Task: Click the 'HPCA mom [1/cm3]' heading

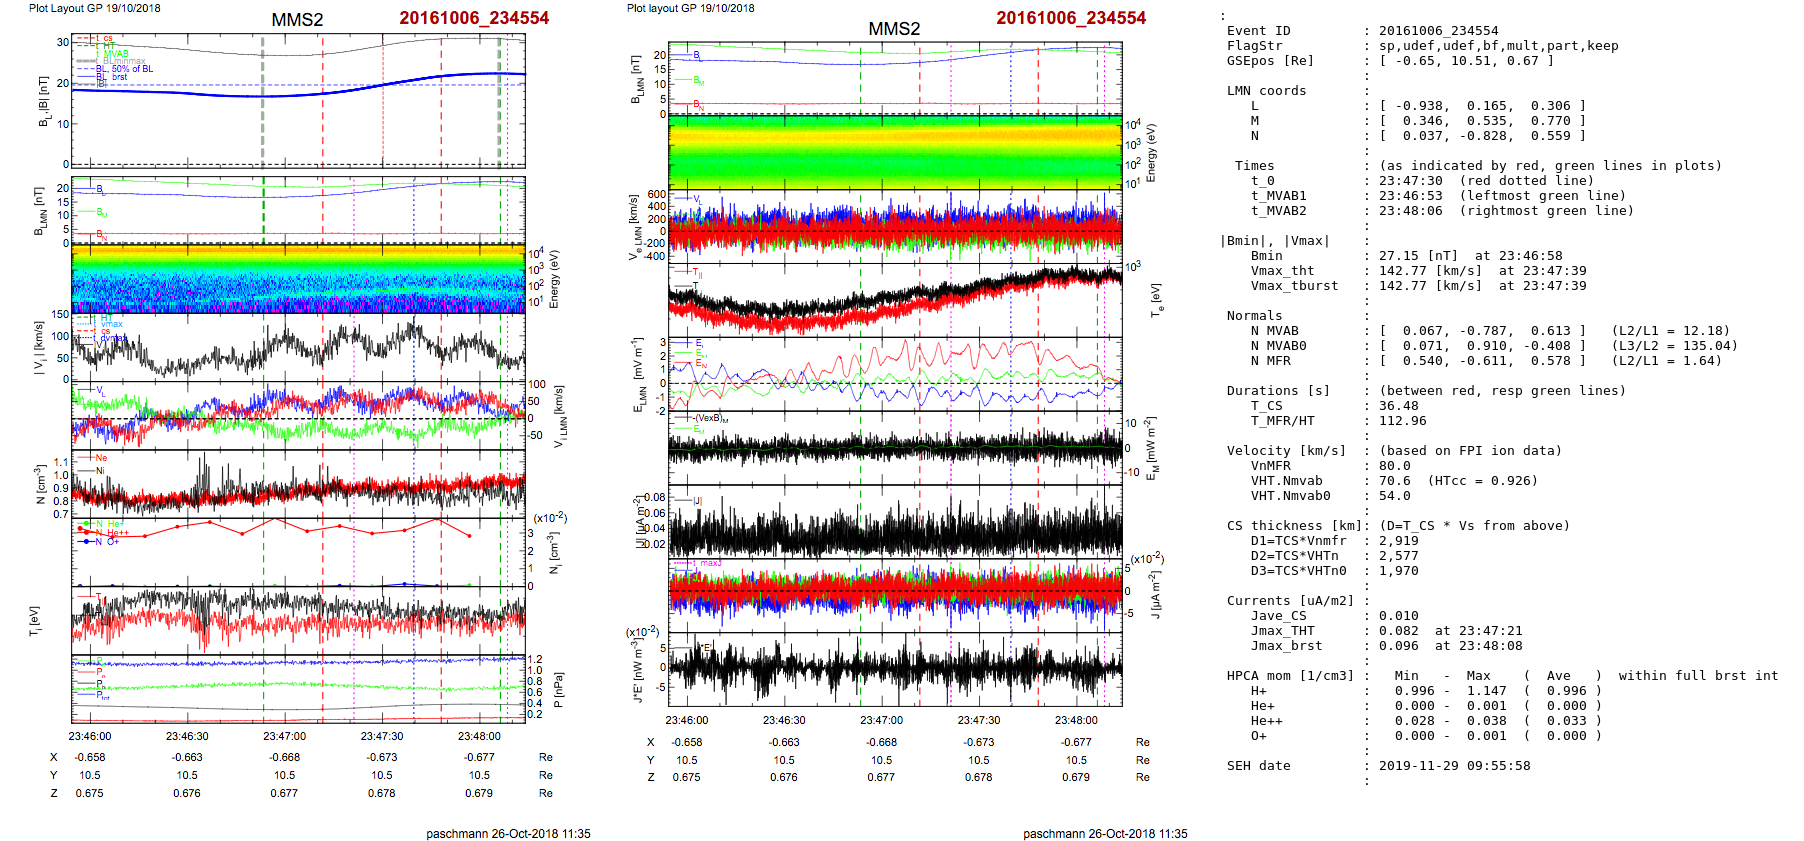Action: tap(1290, 676)
